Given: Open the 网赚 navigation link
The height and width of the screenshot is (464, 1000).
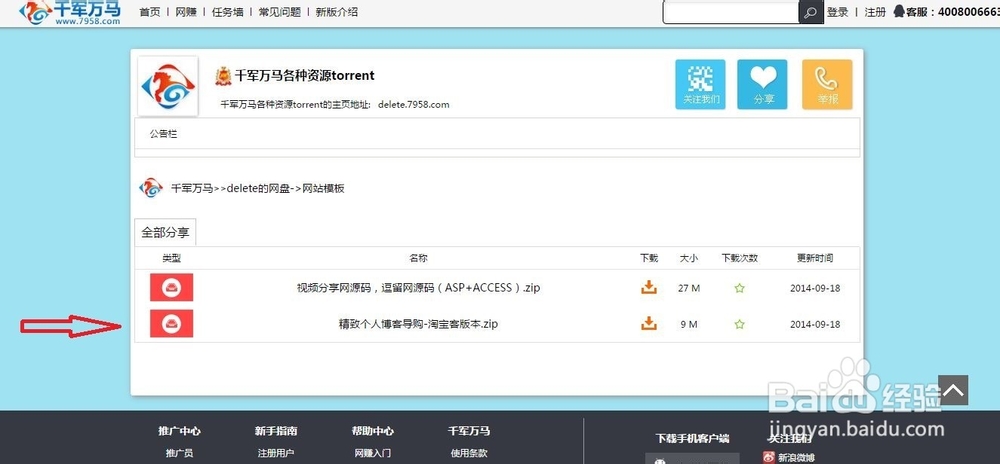Looking at the screenshot, I should coord(186,12).
